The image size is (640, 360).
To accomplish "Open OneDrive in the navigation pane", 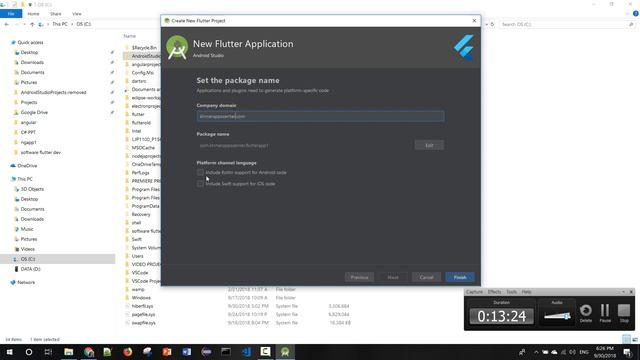I will coord(27,166).
